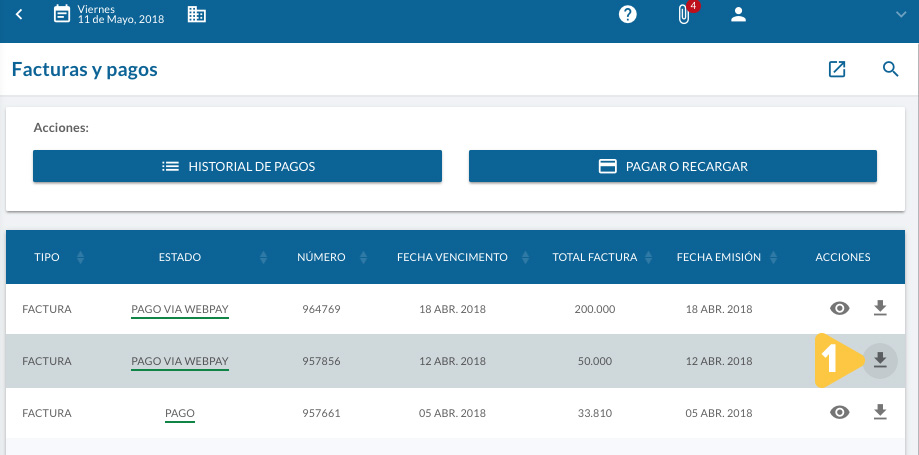Sort table by Número column arrows
Viewport: 919px width, 455px height.
click(x=363, y=257)
